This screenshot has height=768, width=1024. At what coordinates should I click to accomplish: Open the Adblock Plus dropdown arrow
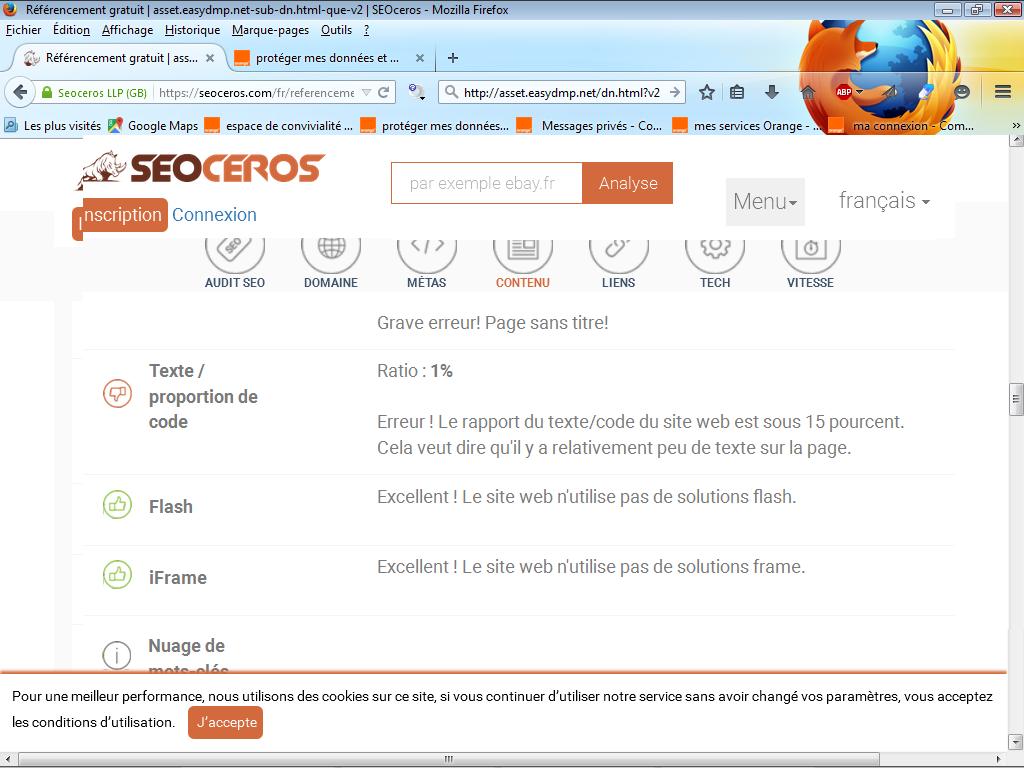click(859, 92)
